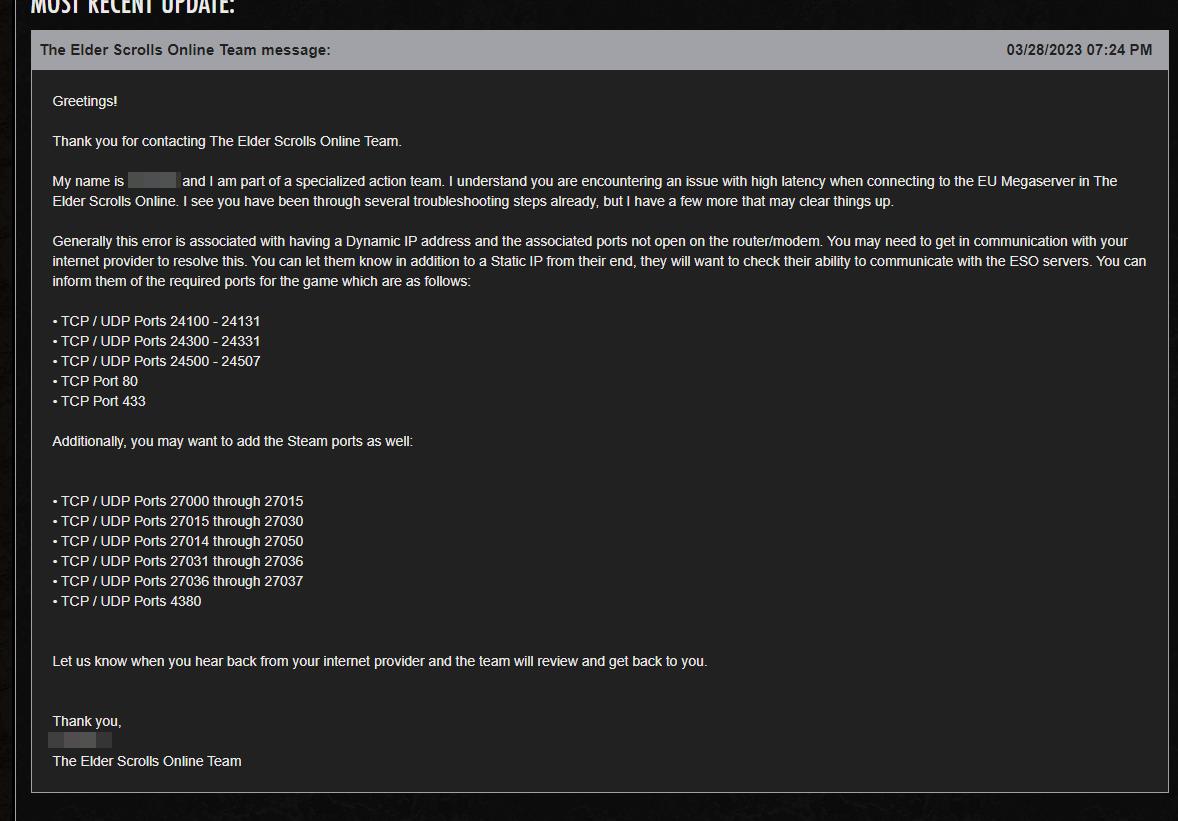Click the 'Ports 27036 through 27037' line
Viewport: 1178px width, 821px height.
tap(178, 581)
